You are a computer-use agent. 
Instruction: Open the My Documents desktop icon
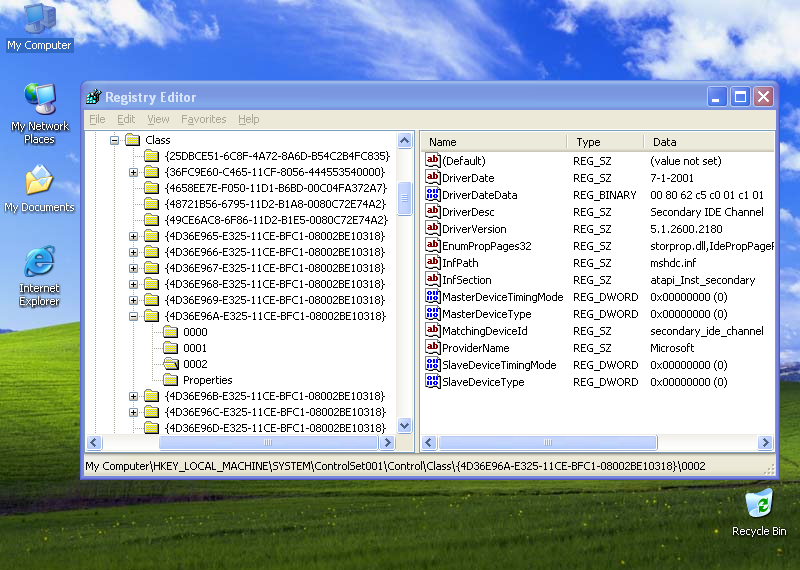click(39, 188)
